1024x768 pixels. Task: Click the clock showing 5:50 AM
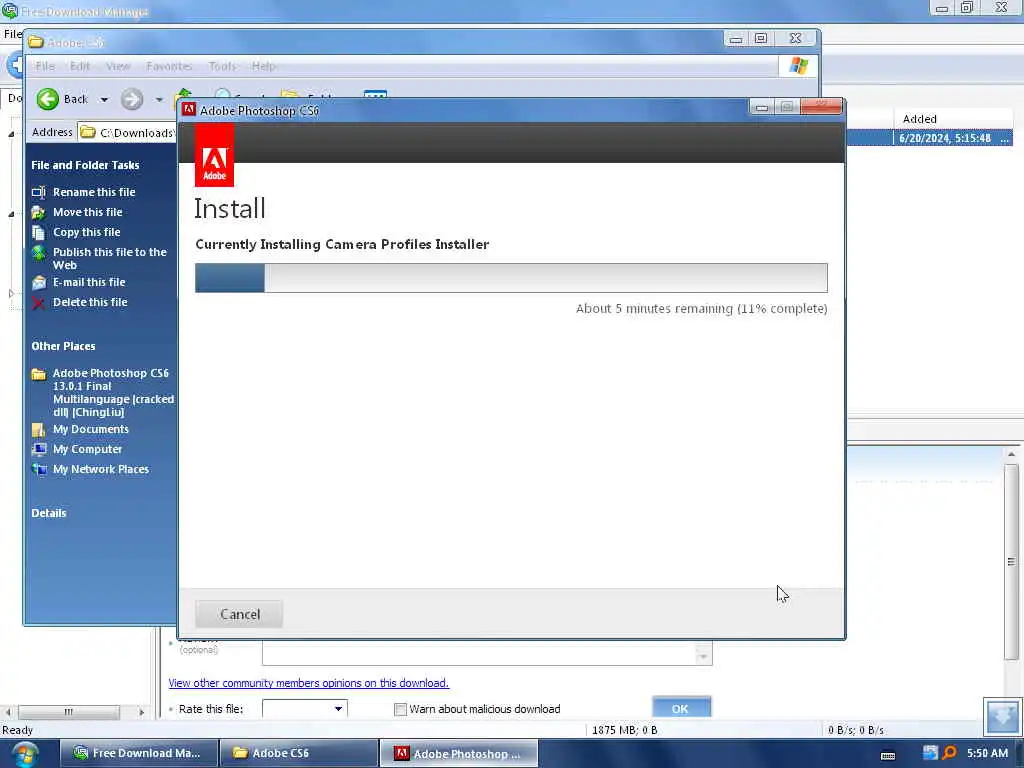pyautogui.click(x=987, y=753)
